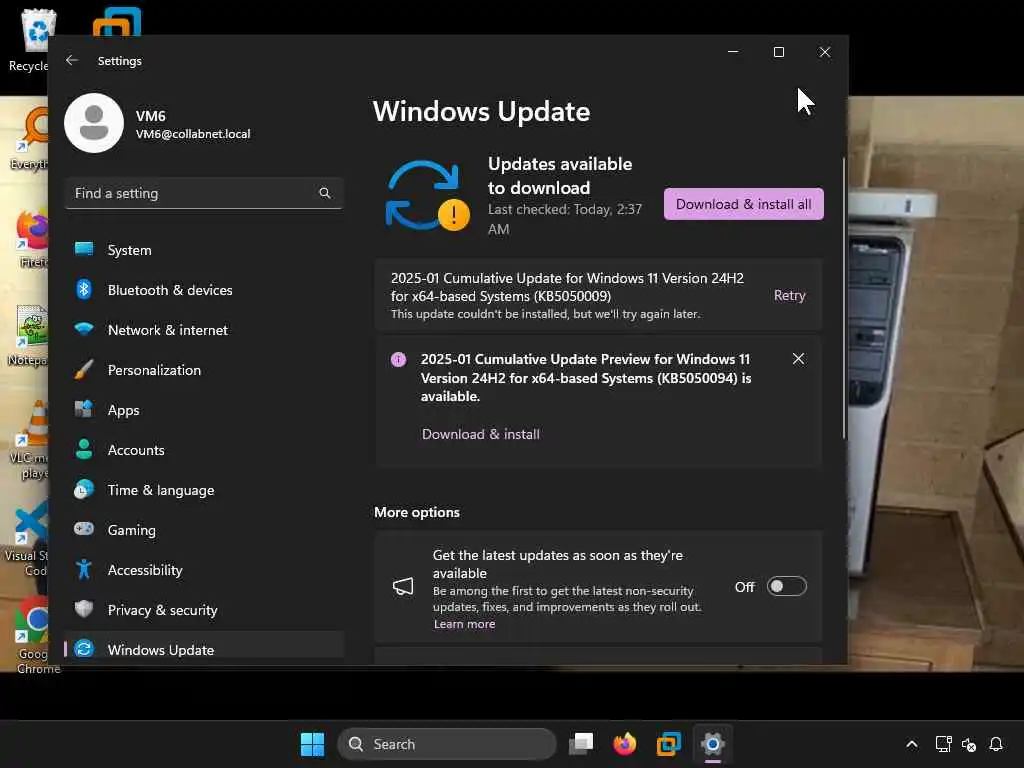The image size is (1024, 768).
Task: Open Firefox from the taskbar
Action: (x=624, y=744)
